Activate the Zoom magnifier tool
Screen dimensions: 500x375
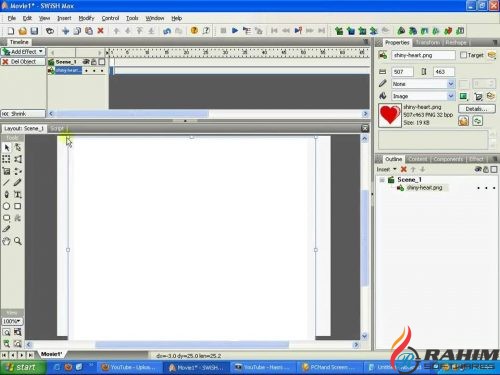(x=18, y=241)
